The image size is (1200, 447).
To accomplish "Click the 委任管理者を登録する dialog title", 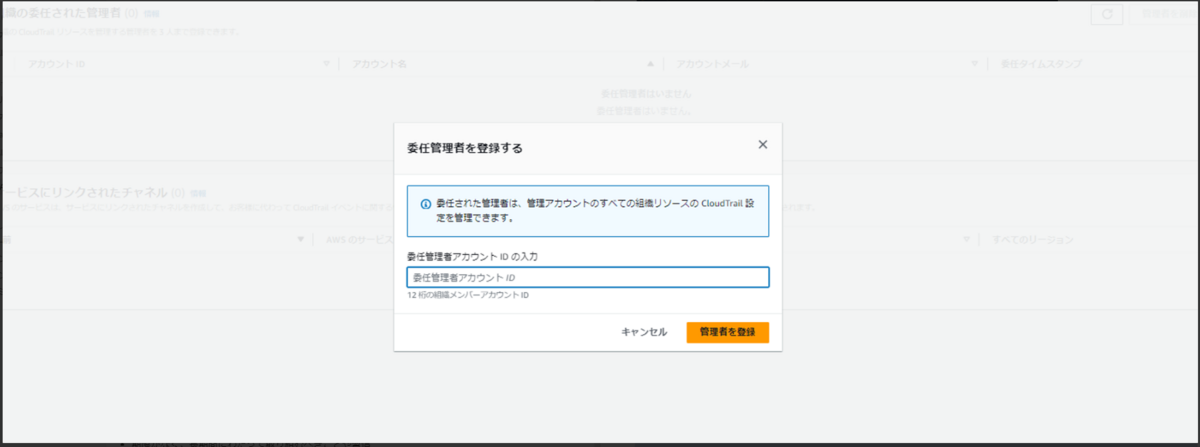I will click(464, 148).
